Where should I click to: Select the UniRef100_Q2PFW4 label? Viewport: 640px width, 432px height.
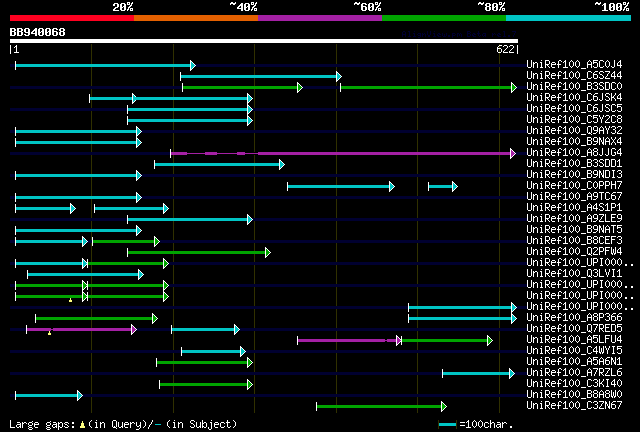pyautogui.click(x=574, y=252)
